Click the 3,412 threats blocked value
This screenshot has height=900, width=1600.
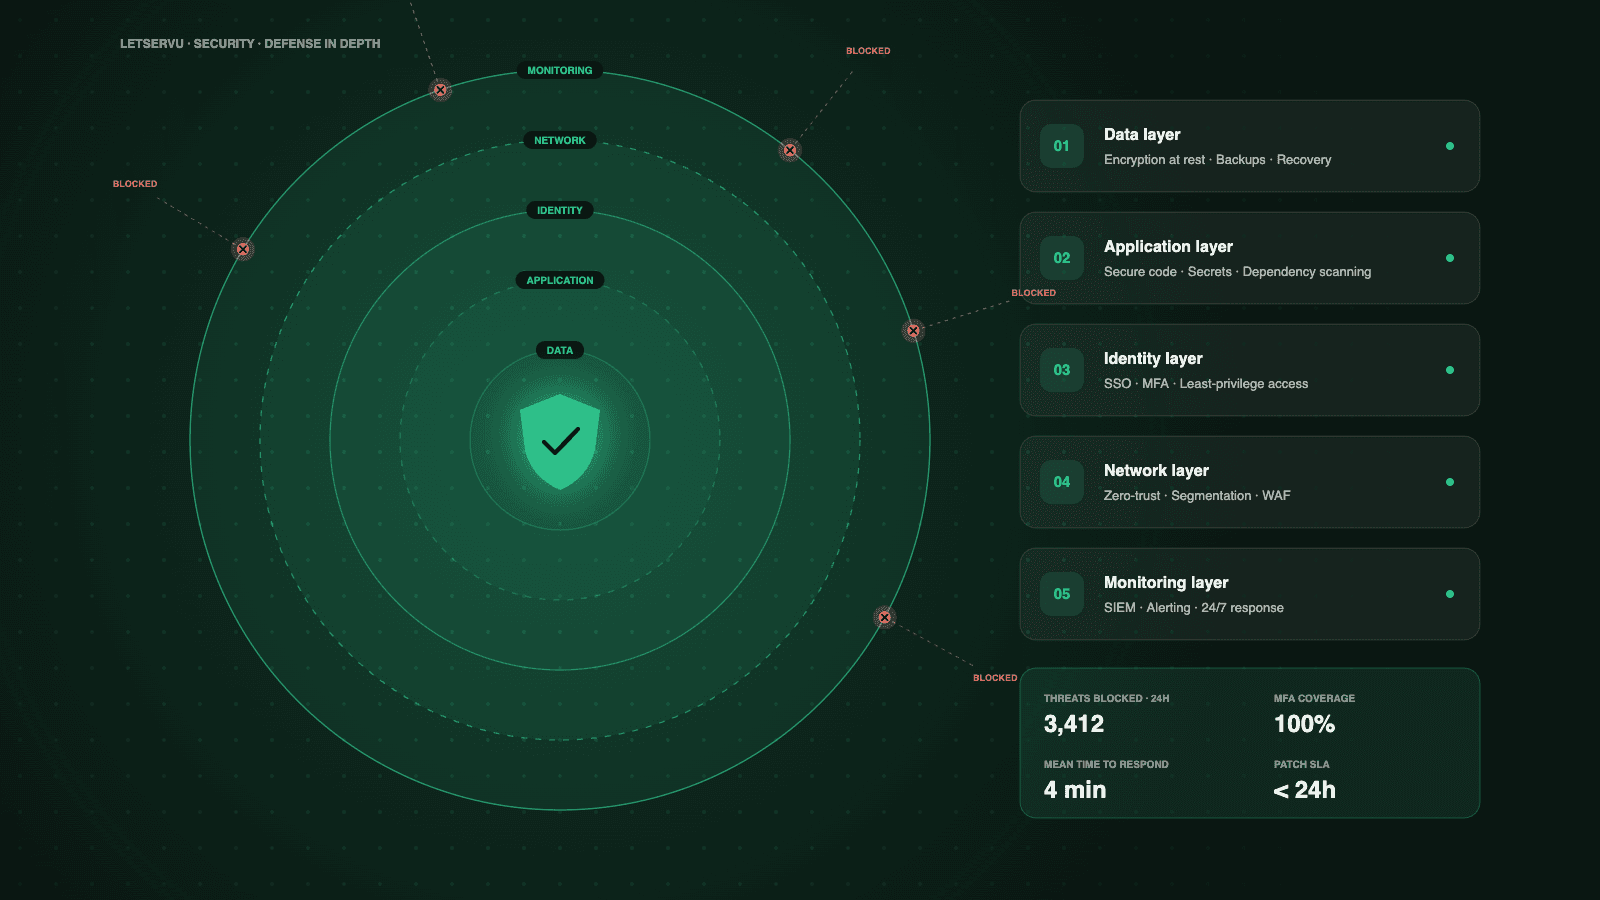tap(1074, 724)
